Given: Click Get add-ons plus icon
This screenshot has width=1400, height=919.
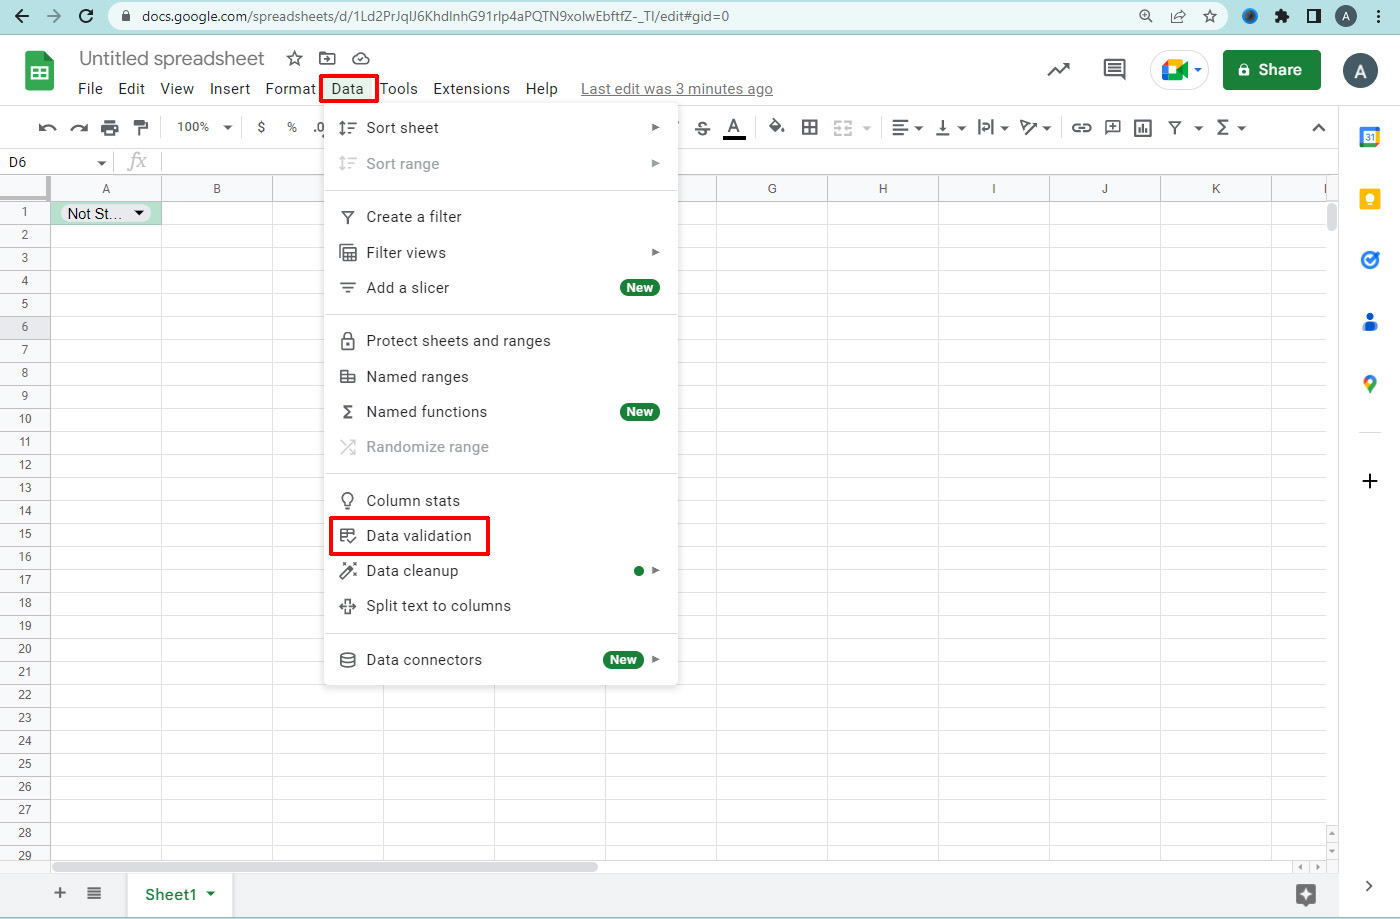Looking at the screenshot, I should [x=1370, y=481].
